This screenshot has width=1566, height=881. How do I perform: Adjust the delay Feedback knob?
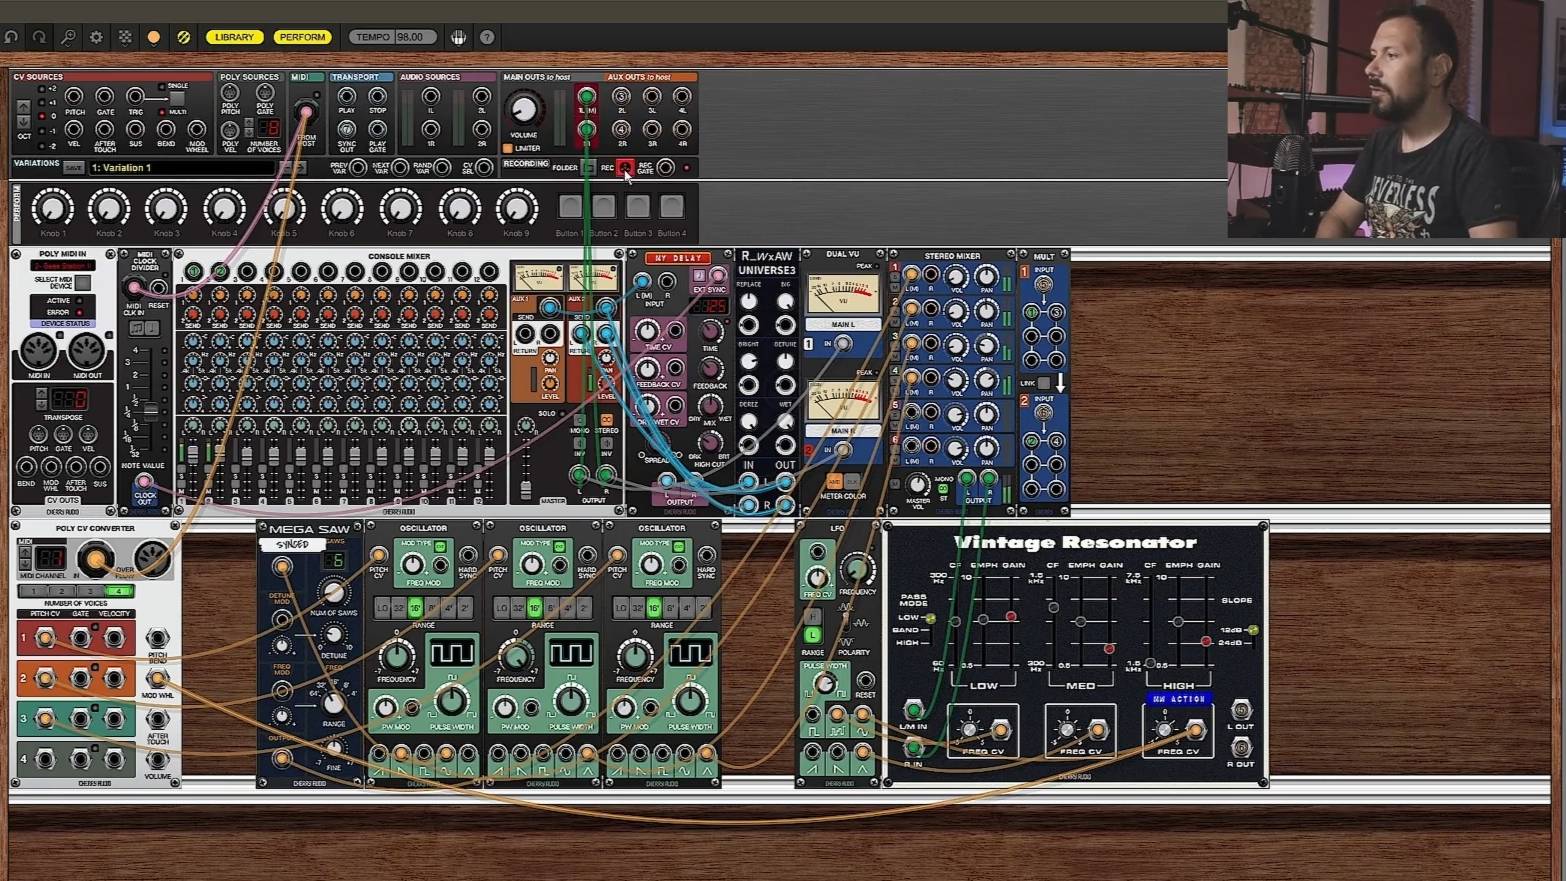pyautogui.click(x=710, y=369)
